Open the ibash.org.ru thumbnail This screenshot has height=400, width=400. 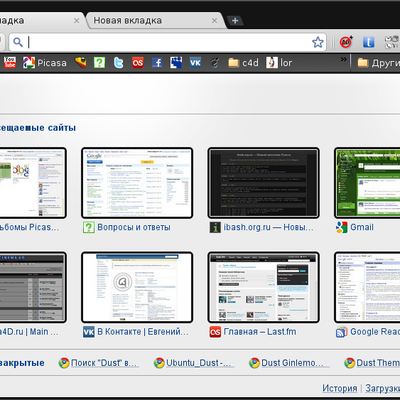coord(263,183)
